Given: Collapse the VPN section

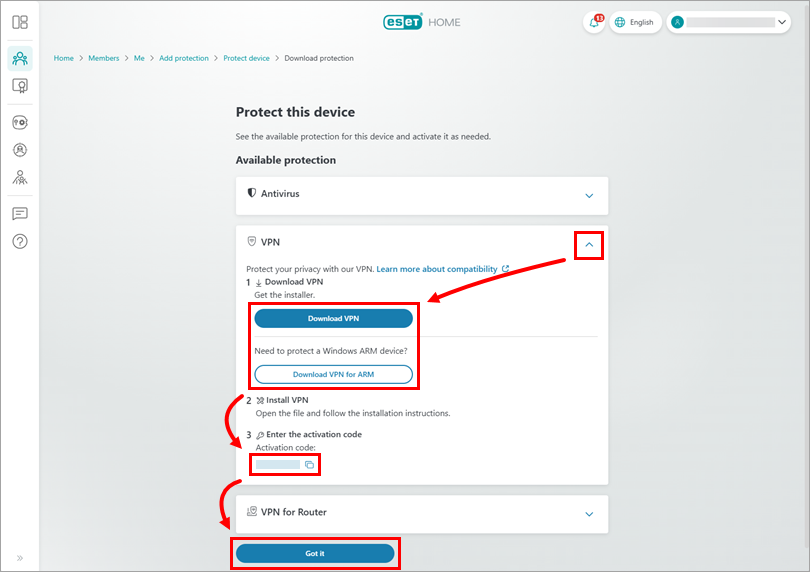Looking at the screenshot, I should [589, 244].
